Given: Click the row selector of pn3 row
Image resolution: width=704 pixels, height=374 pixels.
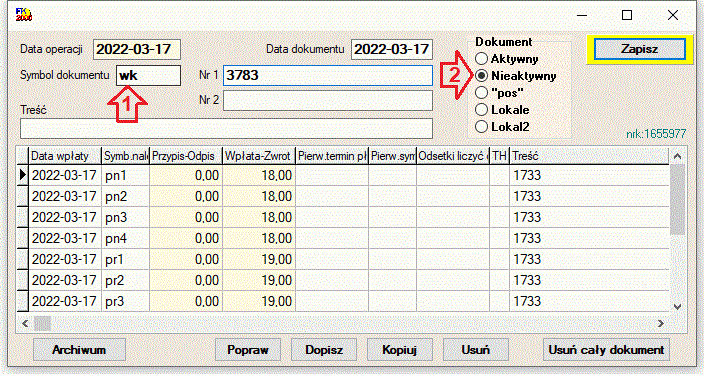Looking at the screenshot, I should [x=23, y=217].
